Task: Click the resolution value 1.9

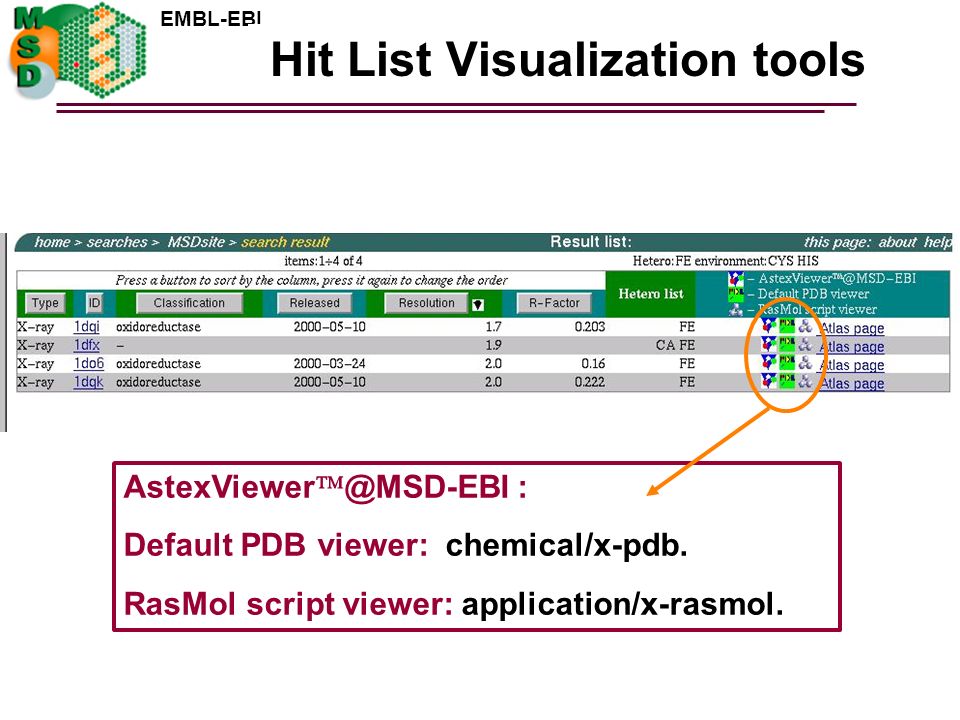Action: [493, 345]
